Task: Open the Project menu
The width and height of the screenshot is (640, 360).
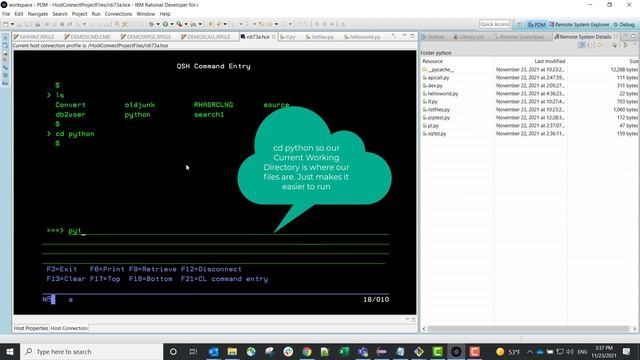Action: (x=80, y=14)
